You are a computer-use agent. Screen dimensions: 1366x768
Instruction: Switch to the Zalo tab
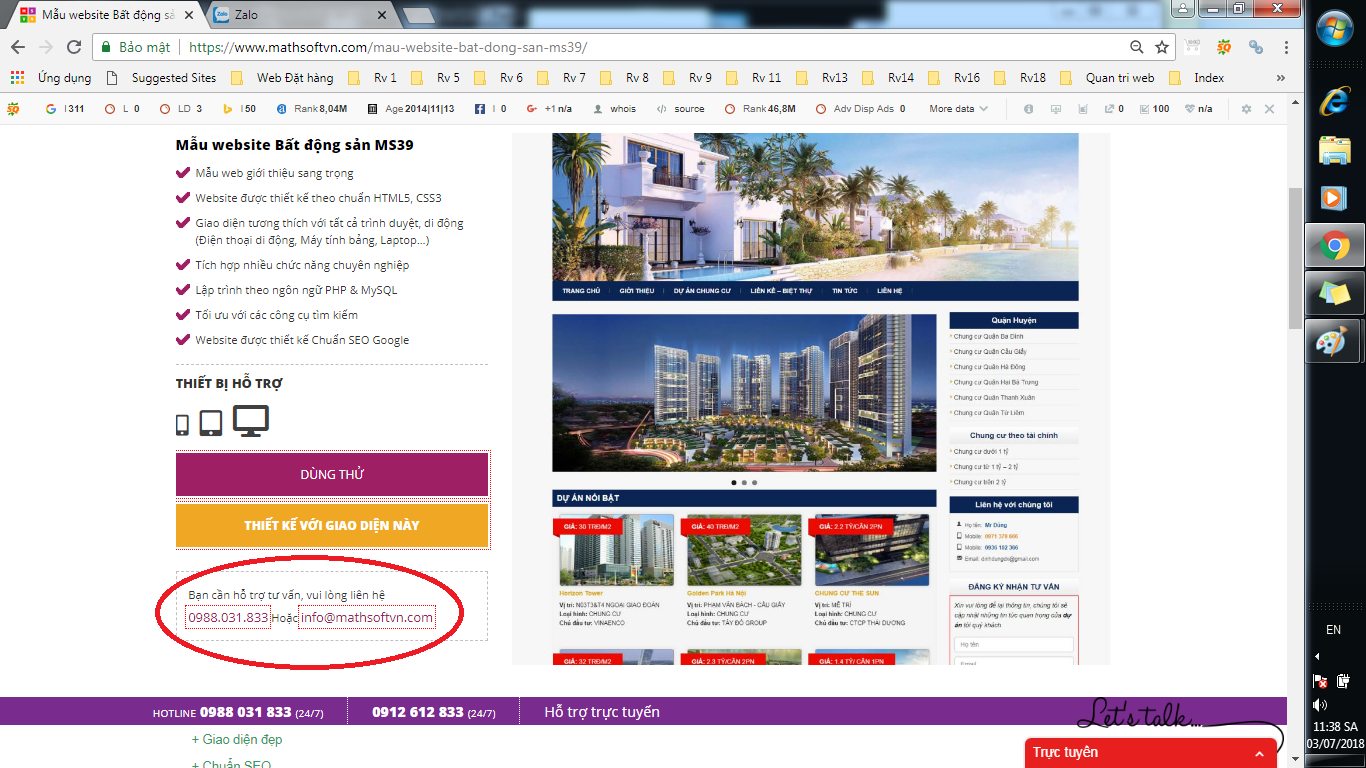[x=298, y=15]
